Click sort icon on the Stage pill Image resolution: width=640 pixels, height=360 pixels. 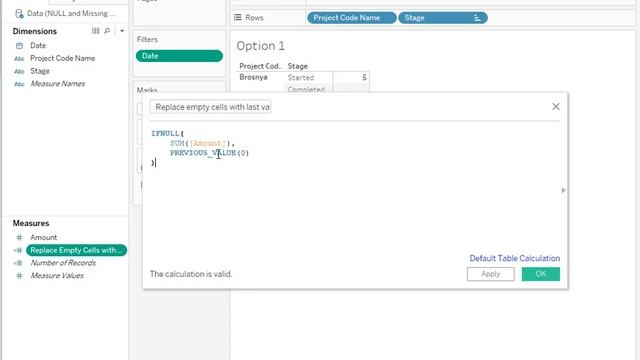point(477,18)
